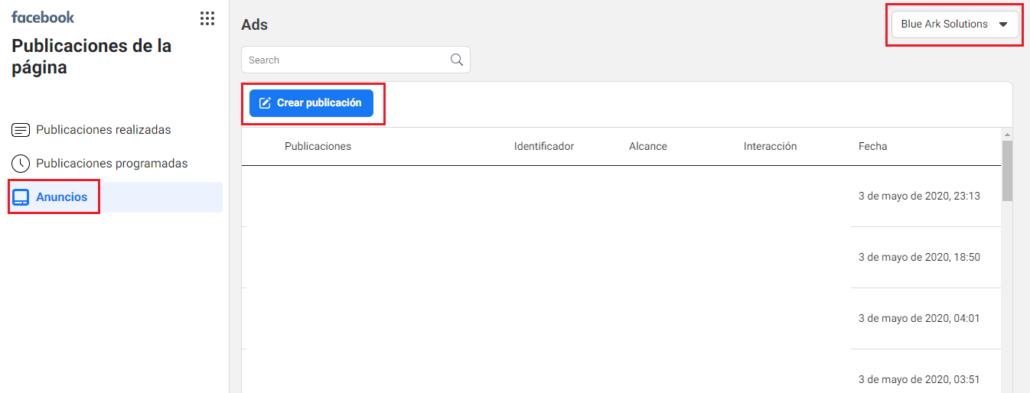Click the Publicaciones realizadas list icon
Image resolution: width=1030 pixels, height=393 pixels.
21,130
